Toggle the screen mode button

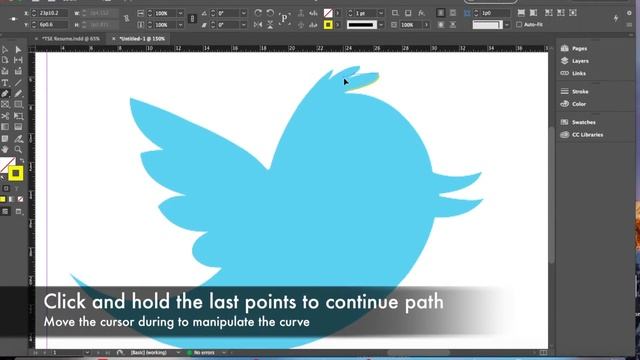(19, 211)
